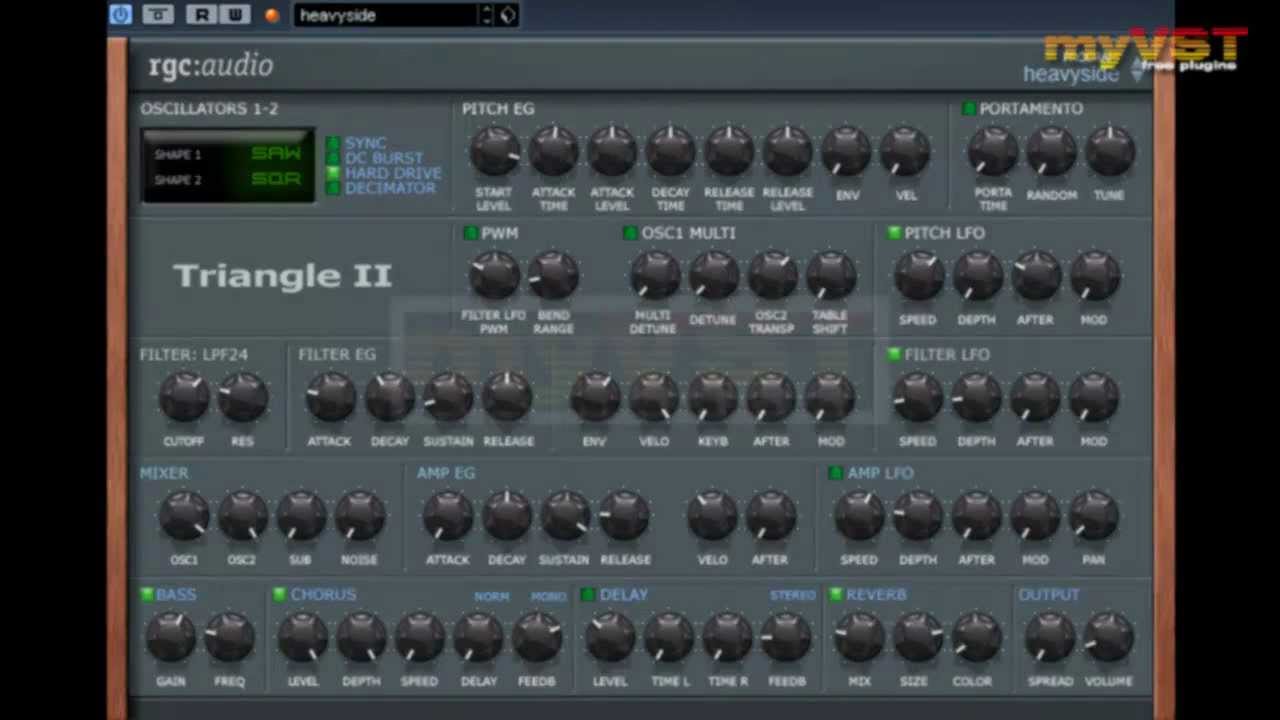Toggle the PWM section LED
Viewport: 1280px width, 720px height.
point(471,233)
